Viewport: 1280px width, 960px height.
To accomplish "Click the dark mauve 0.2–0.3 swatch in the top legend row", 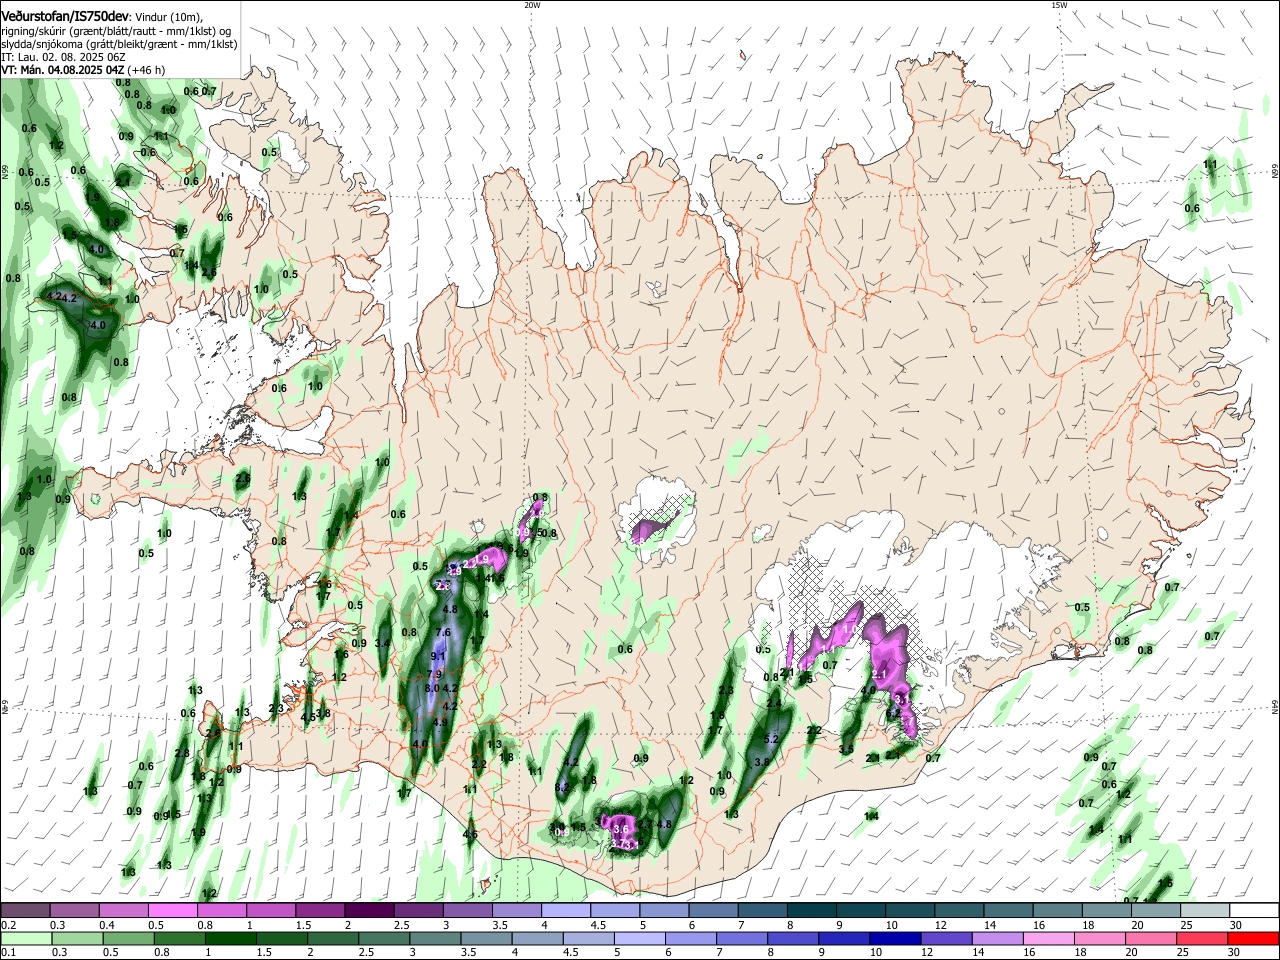I will (25, 911).
